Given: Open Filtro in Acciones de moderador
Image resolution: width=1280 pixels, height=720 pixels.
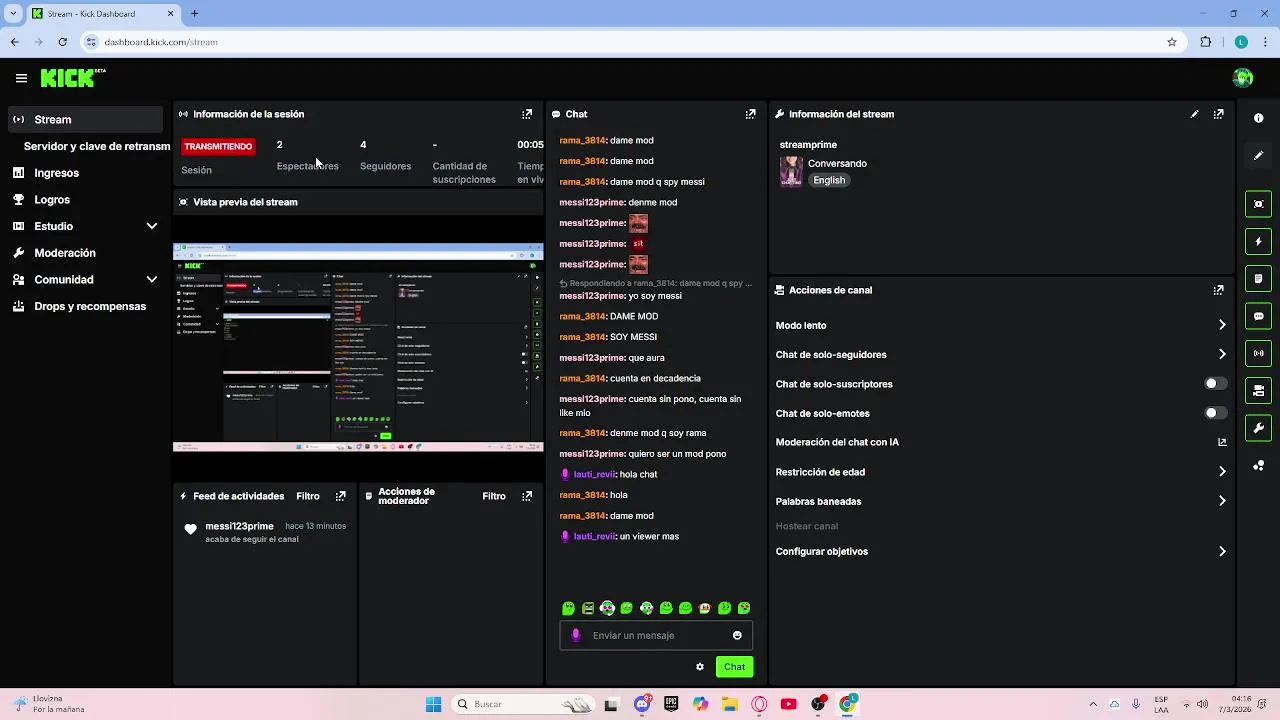Looking at the screenshot, I should click(494, 496).
